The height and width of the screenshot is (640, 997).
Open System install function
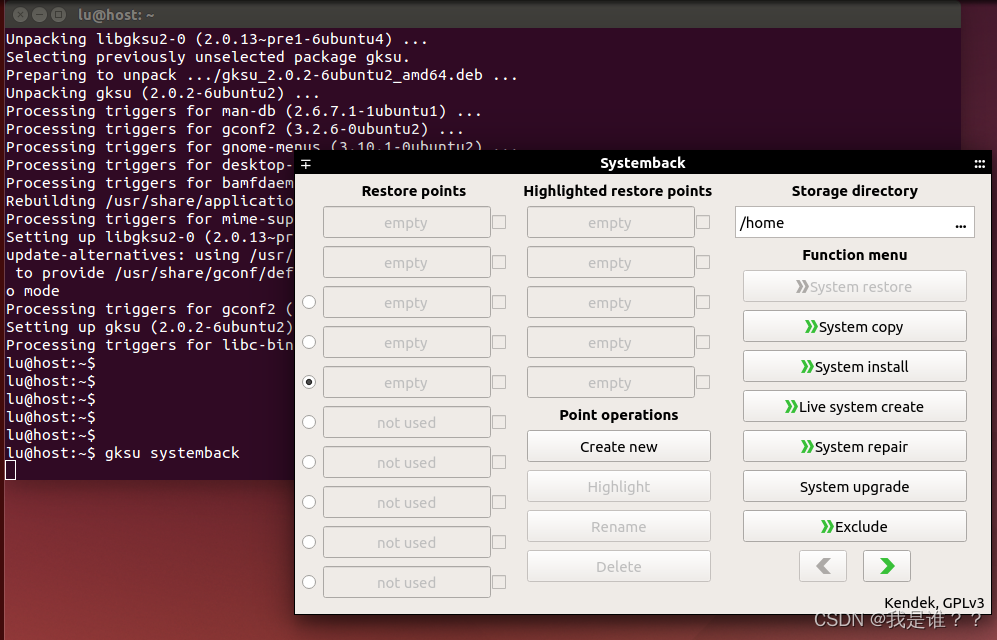pyautogui.click(x=855, y=367)
